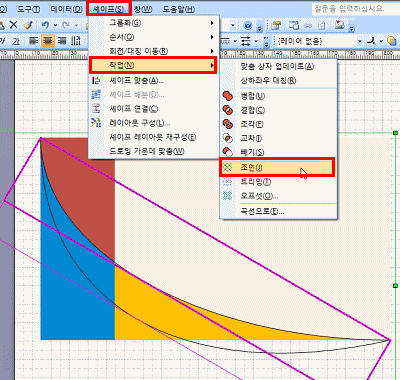Screen dimensions: 400x380
Task: Click the format painter brush icon
Action: pos(27,25)
